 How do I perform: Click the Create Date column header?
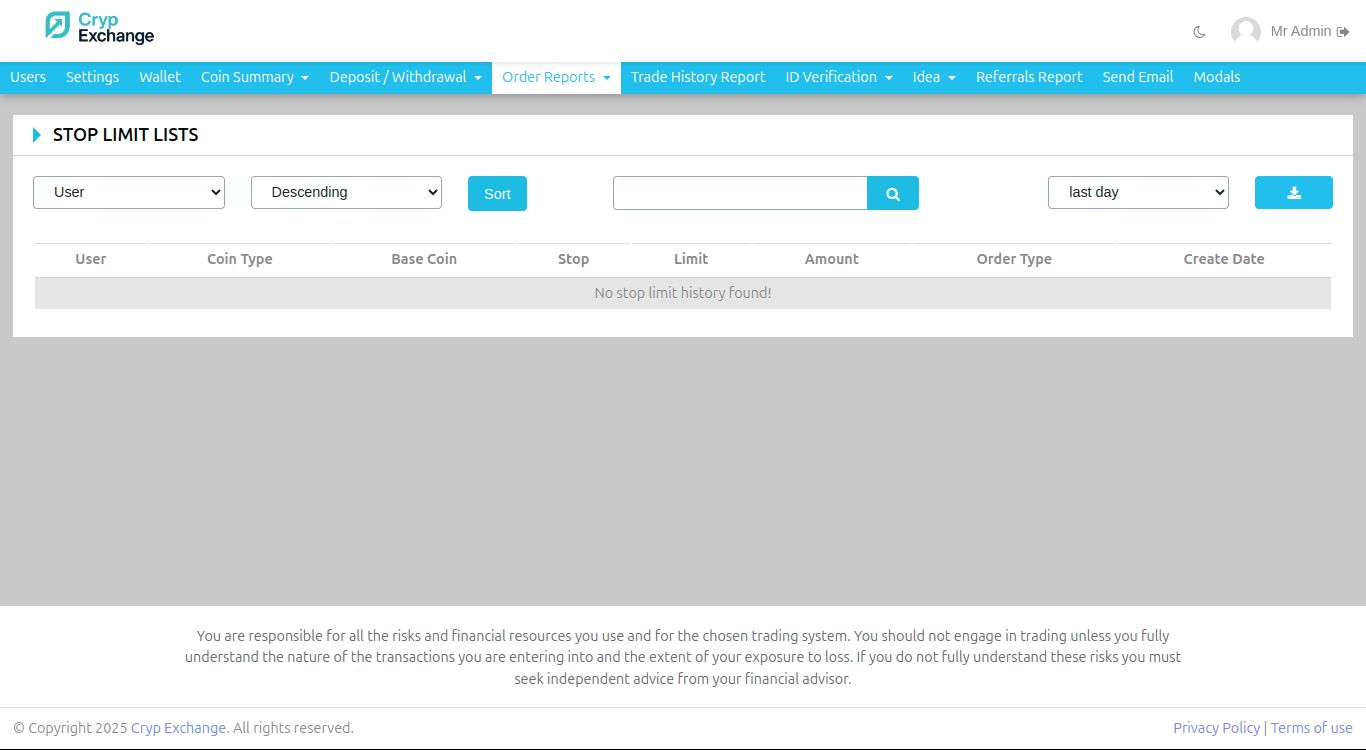(1224, 259)
